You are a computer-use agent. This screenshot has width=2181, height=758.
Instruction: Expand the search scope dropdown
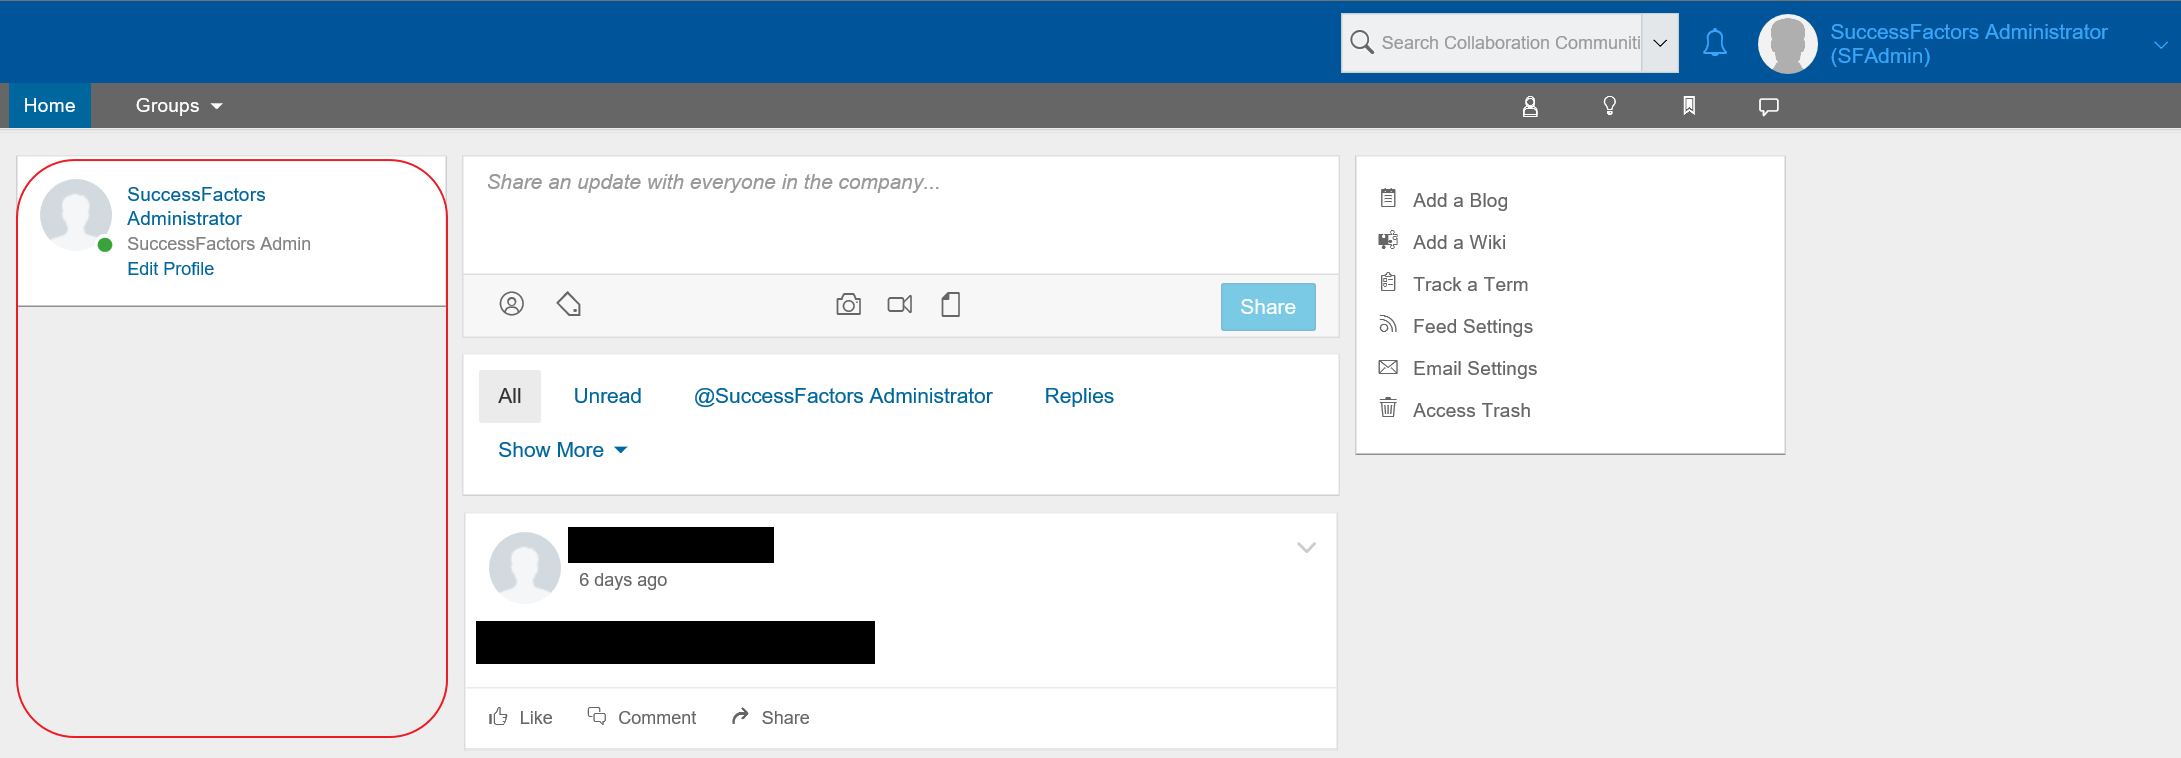coord(1660,43)
